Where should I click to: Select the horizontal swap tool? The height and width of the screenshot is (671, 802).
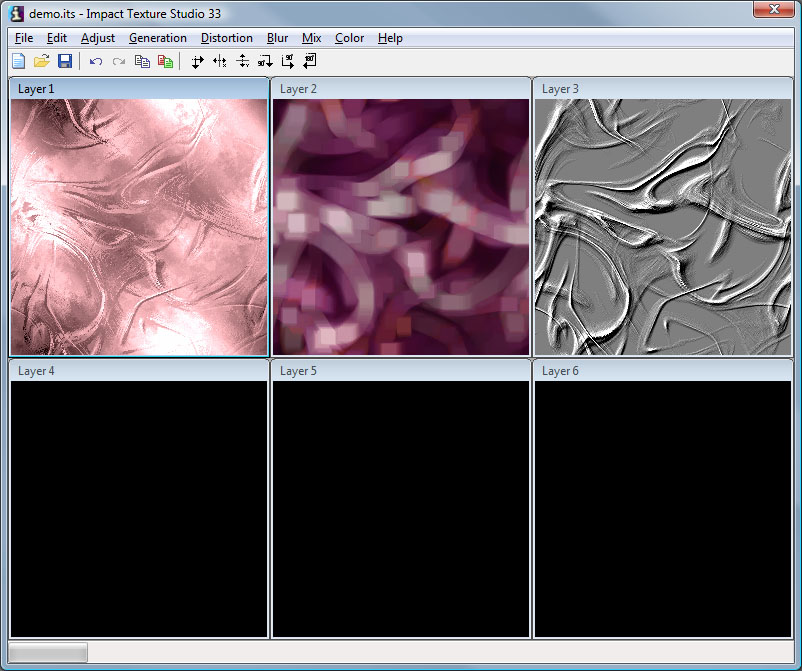click(x=197, y=61)
